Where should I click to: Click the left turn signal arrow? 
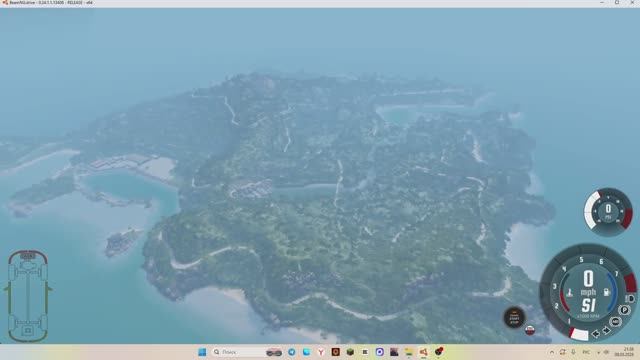(596, 334)
